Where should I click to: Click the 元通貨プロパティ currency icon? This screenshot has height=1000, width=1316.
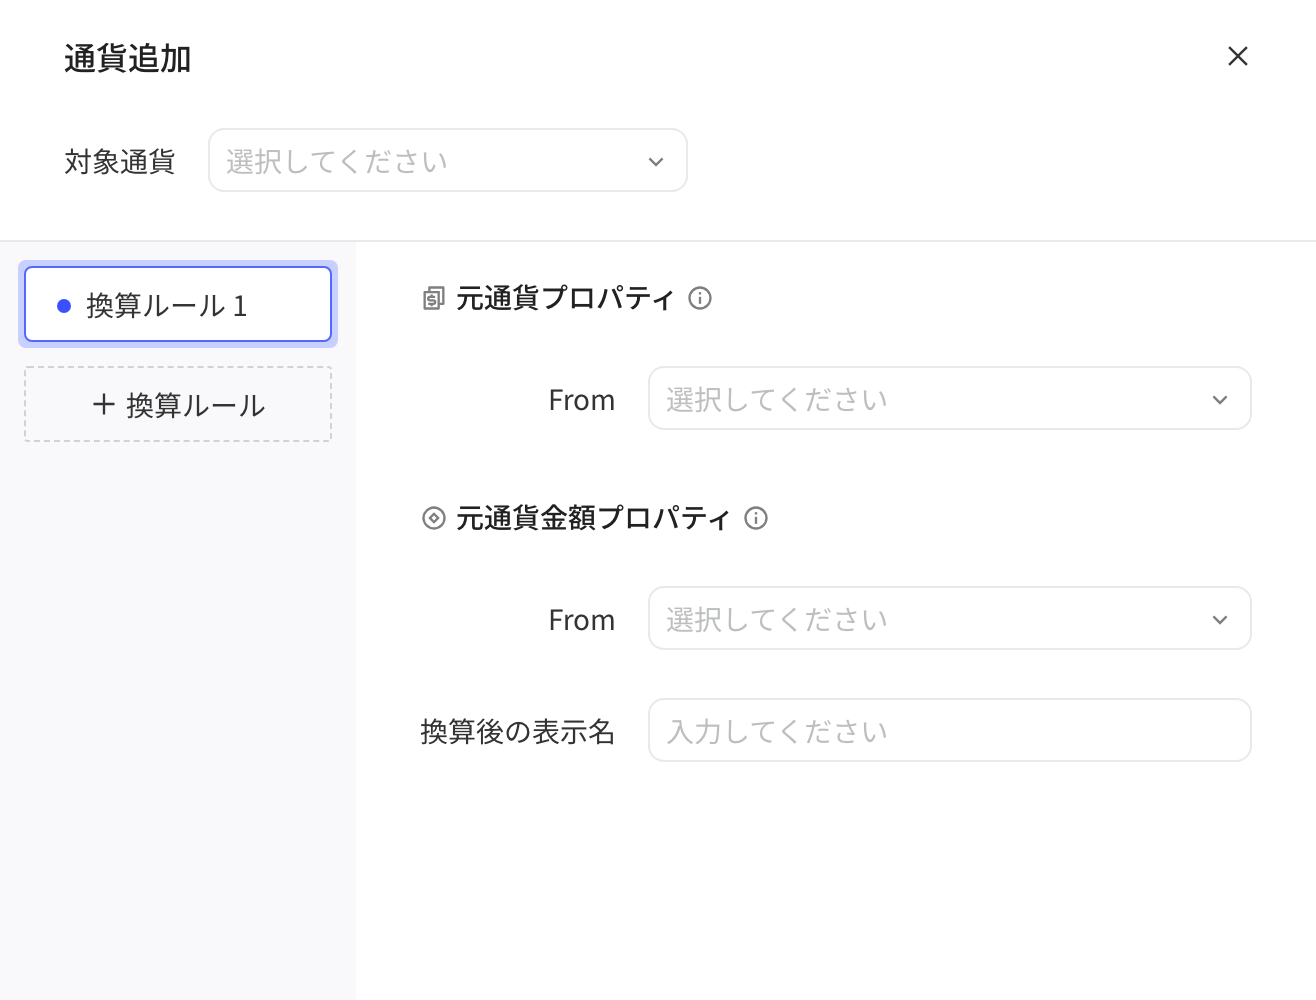coord(433,298)
